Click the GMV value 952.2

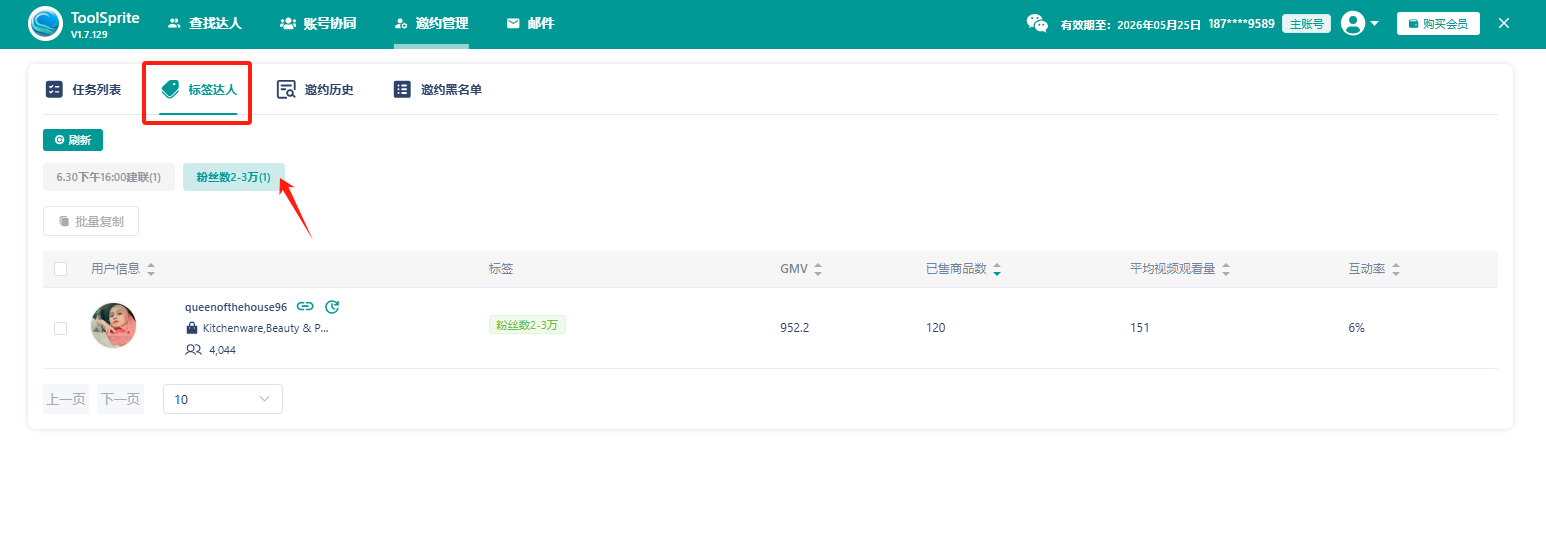click(x=795, y=328)
